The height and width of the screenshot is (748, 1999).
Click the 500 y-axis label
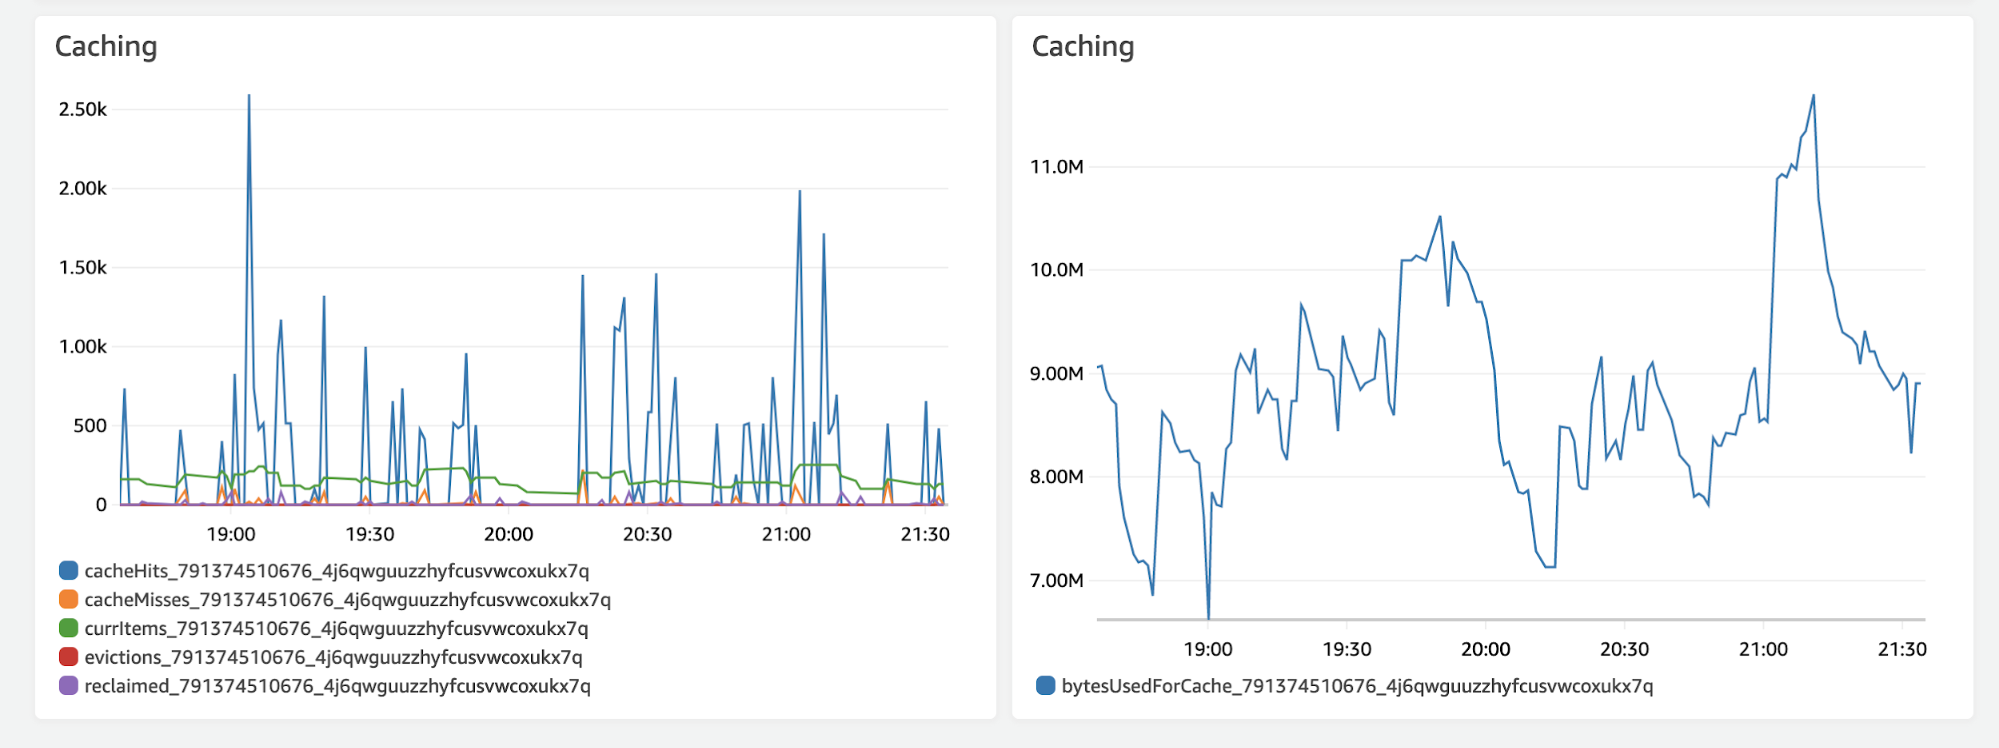pyautogui.click(x=90, y=426)
